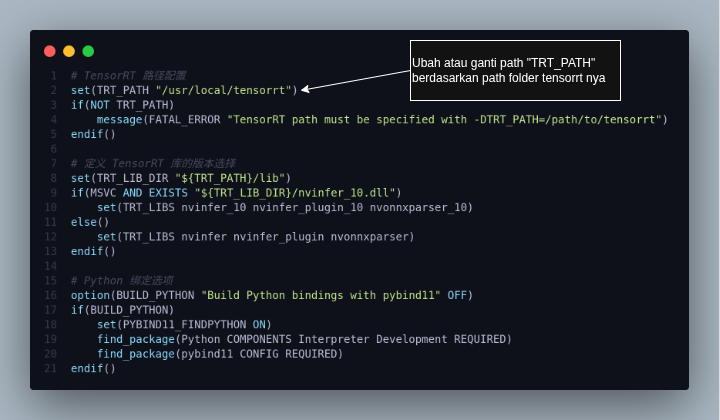Click the red close dot
This screenshot has height=420, width=720.
(x=50, y=51)
